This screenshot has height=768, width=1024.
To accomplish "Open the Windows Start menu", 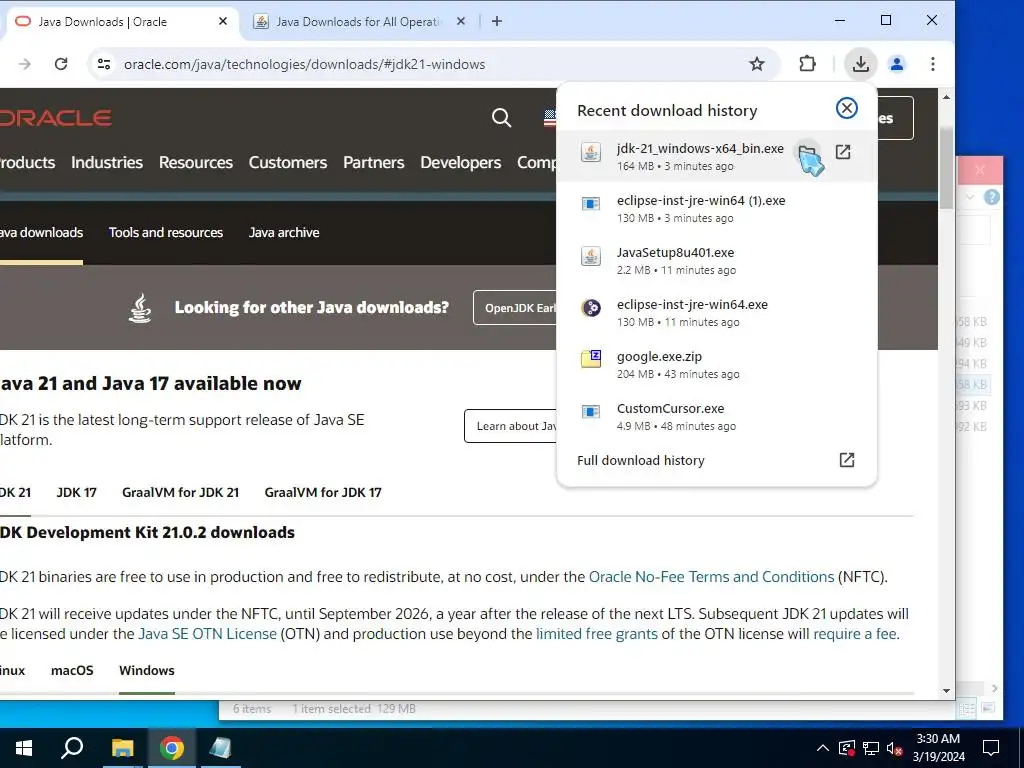I will coord(24,748).
